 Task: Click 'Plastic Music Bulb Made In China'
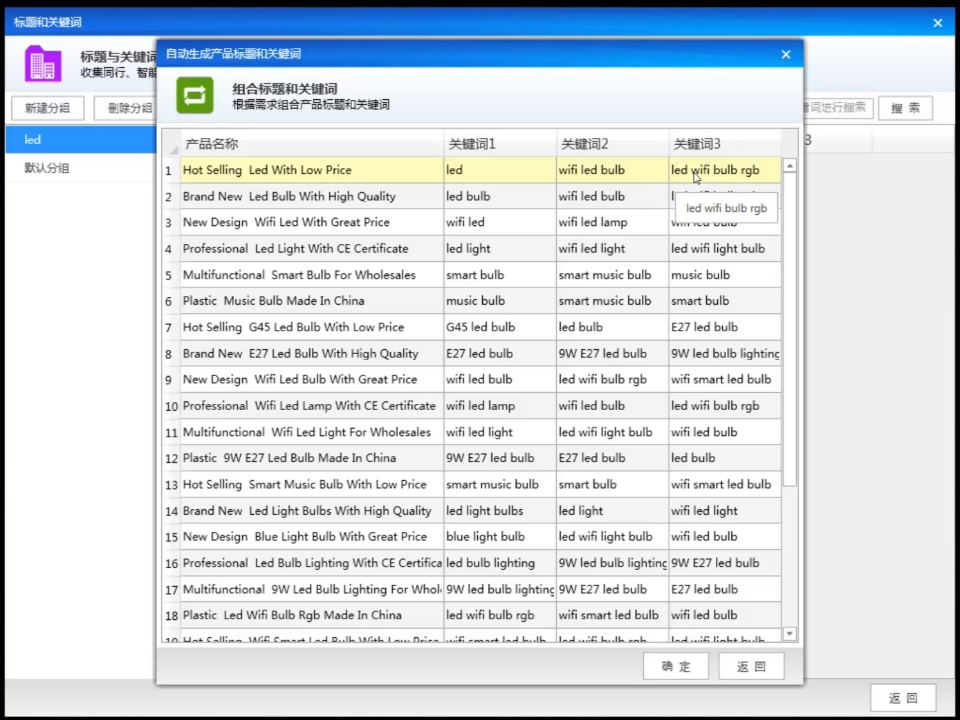click(x=312, y=301)
